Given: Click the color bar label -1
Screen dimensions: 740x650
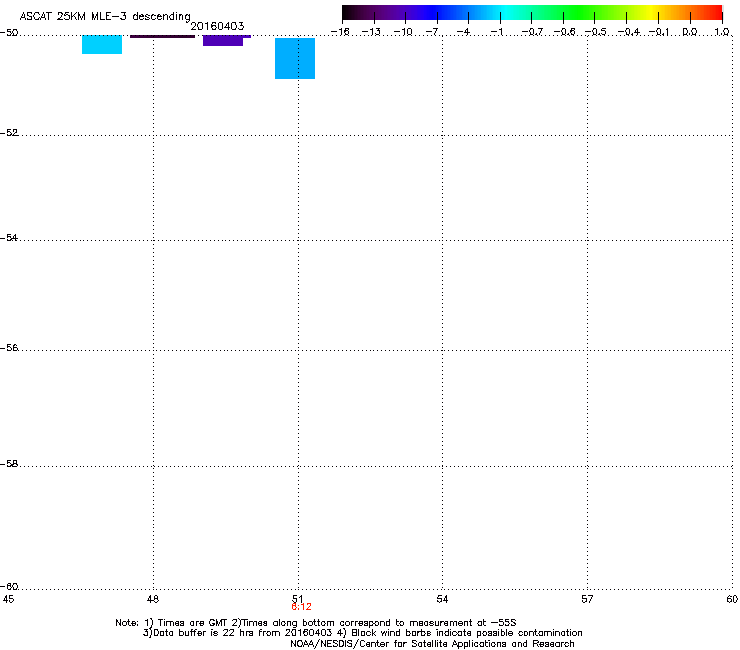Looking at the screenshot, I should (497, 32).
